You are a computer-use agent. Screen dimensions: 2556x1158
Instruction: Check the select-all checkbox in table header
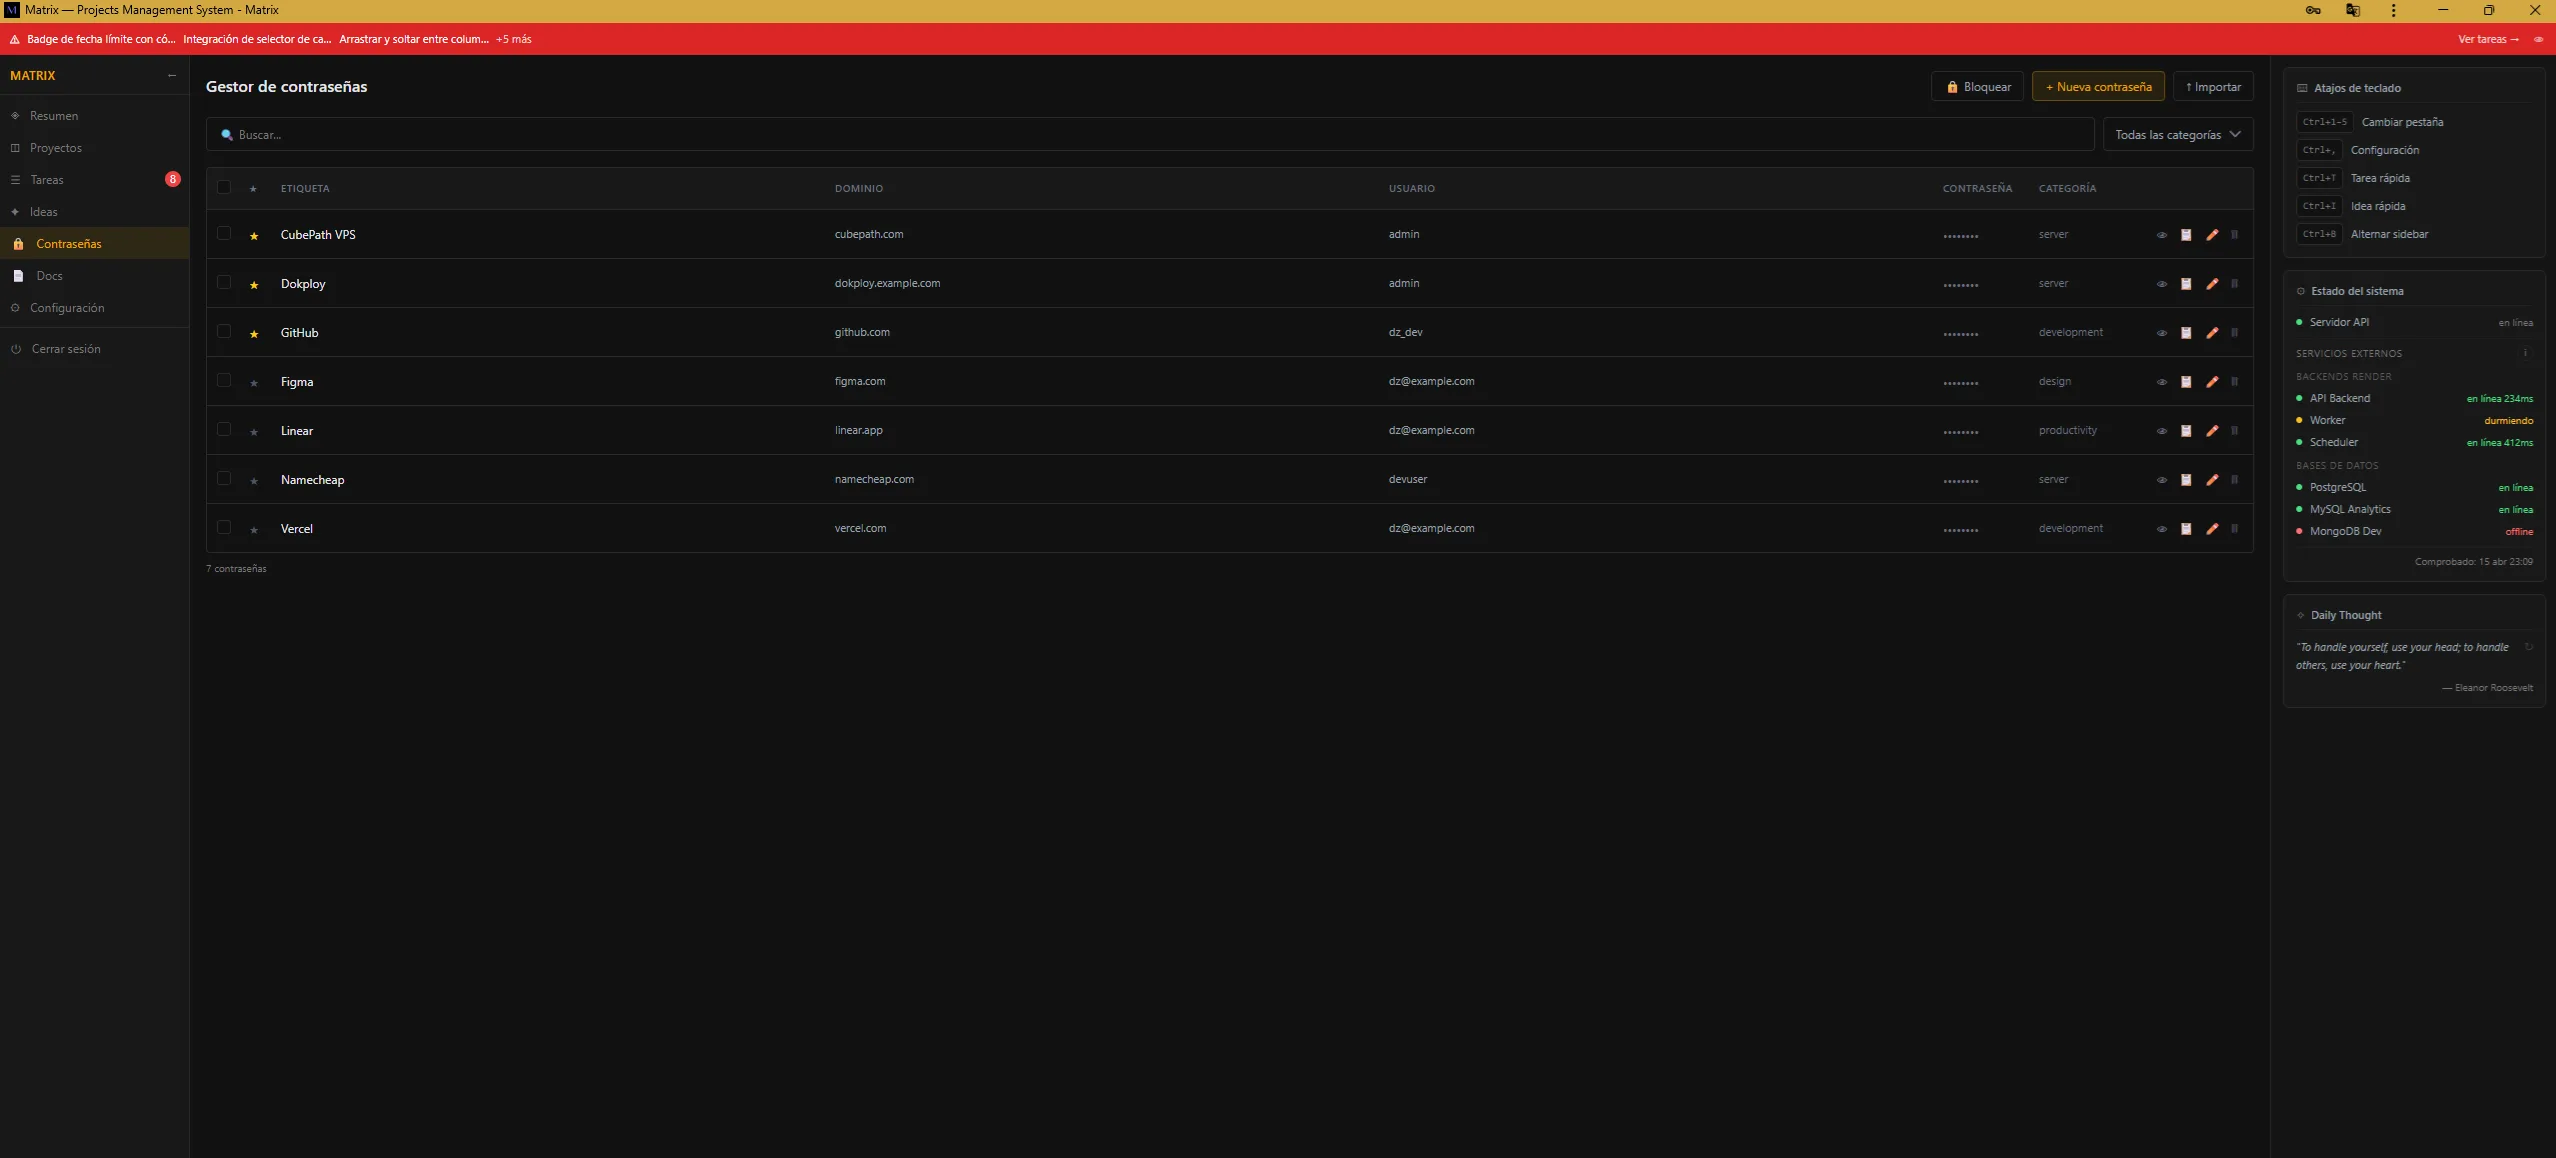224,188
